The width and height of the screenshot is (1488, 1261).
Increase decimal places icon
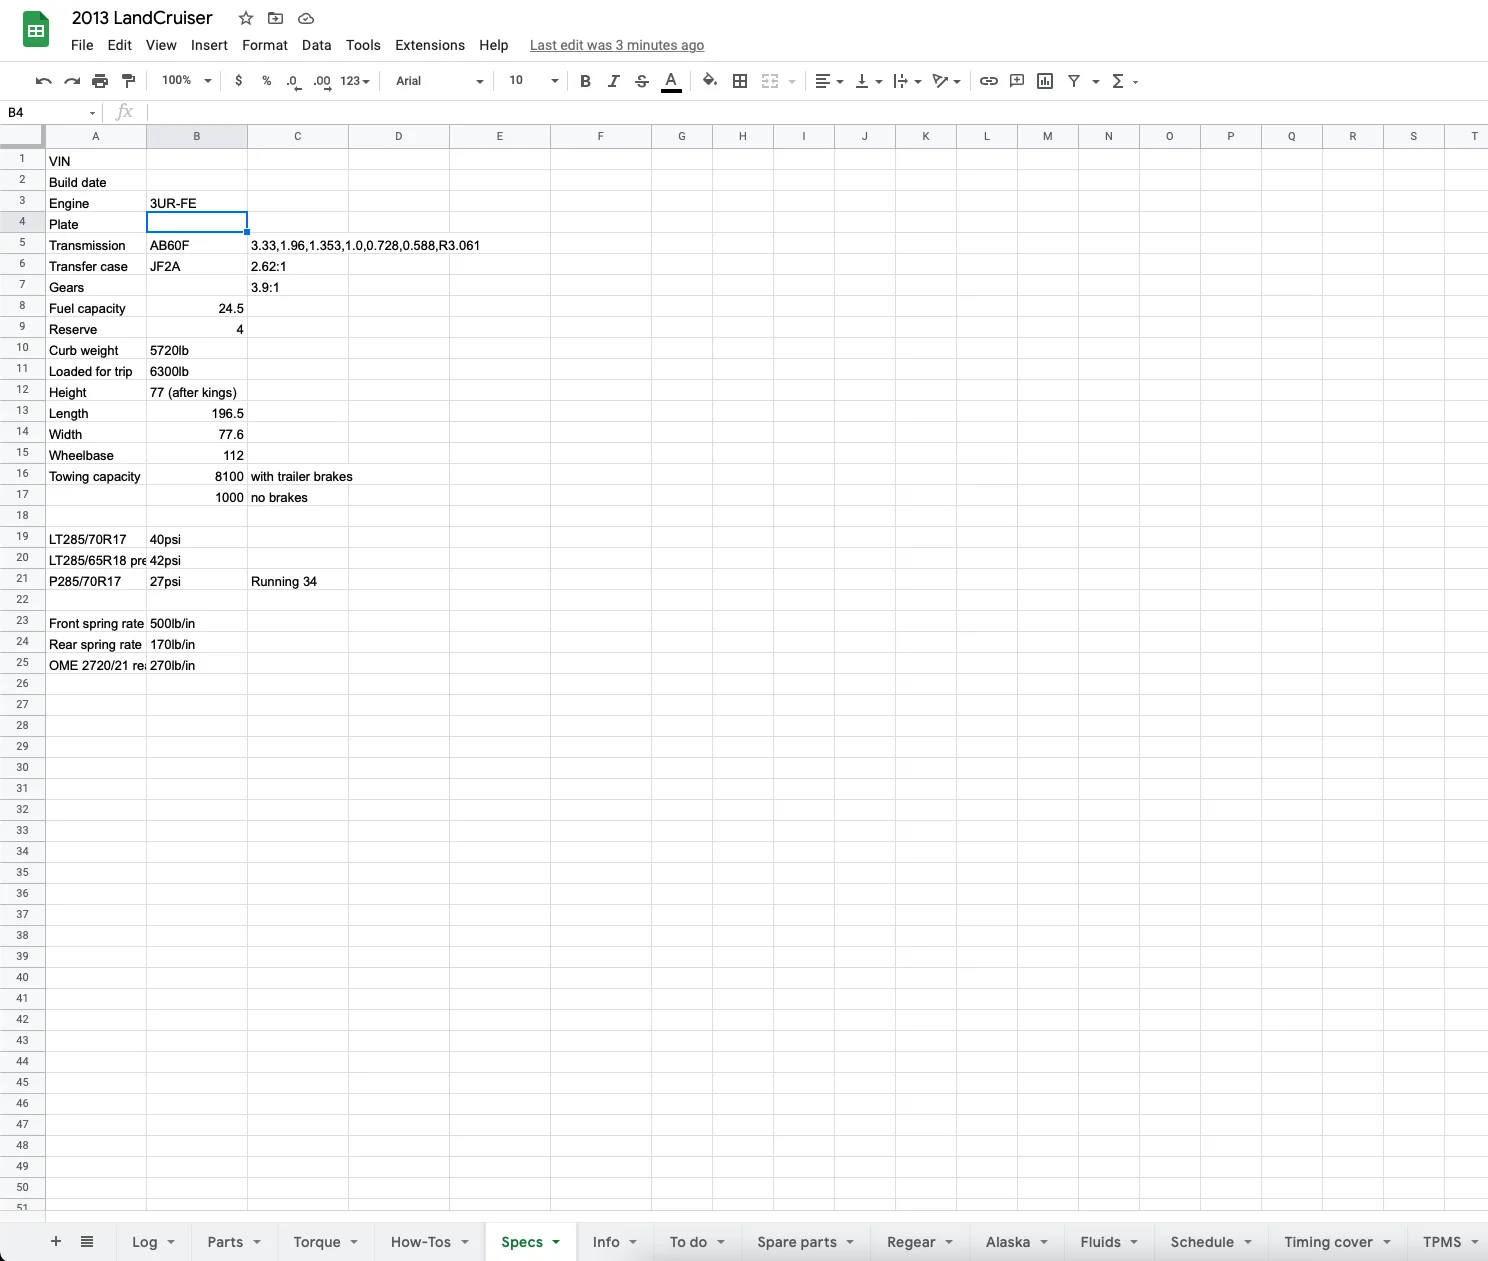[322, 81]
